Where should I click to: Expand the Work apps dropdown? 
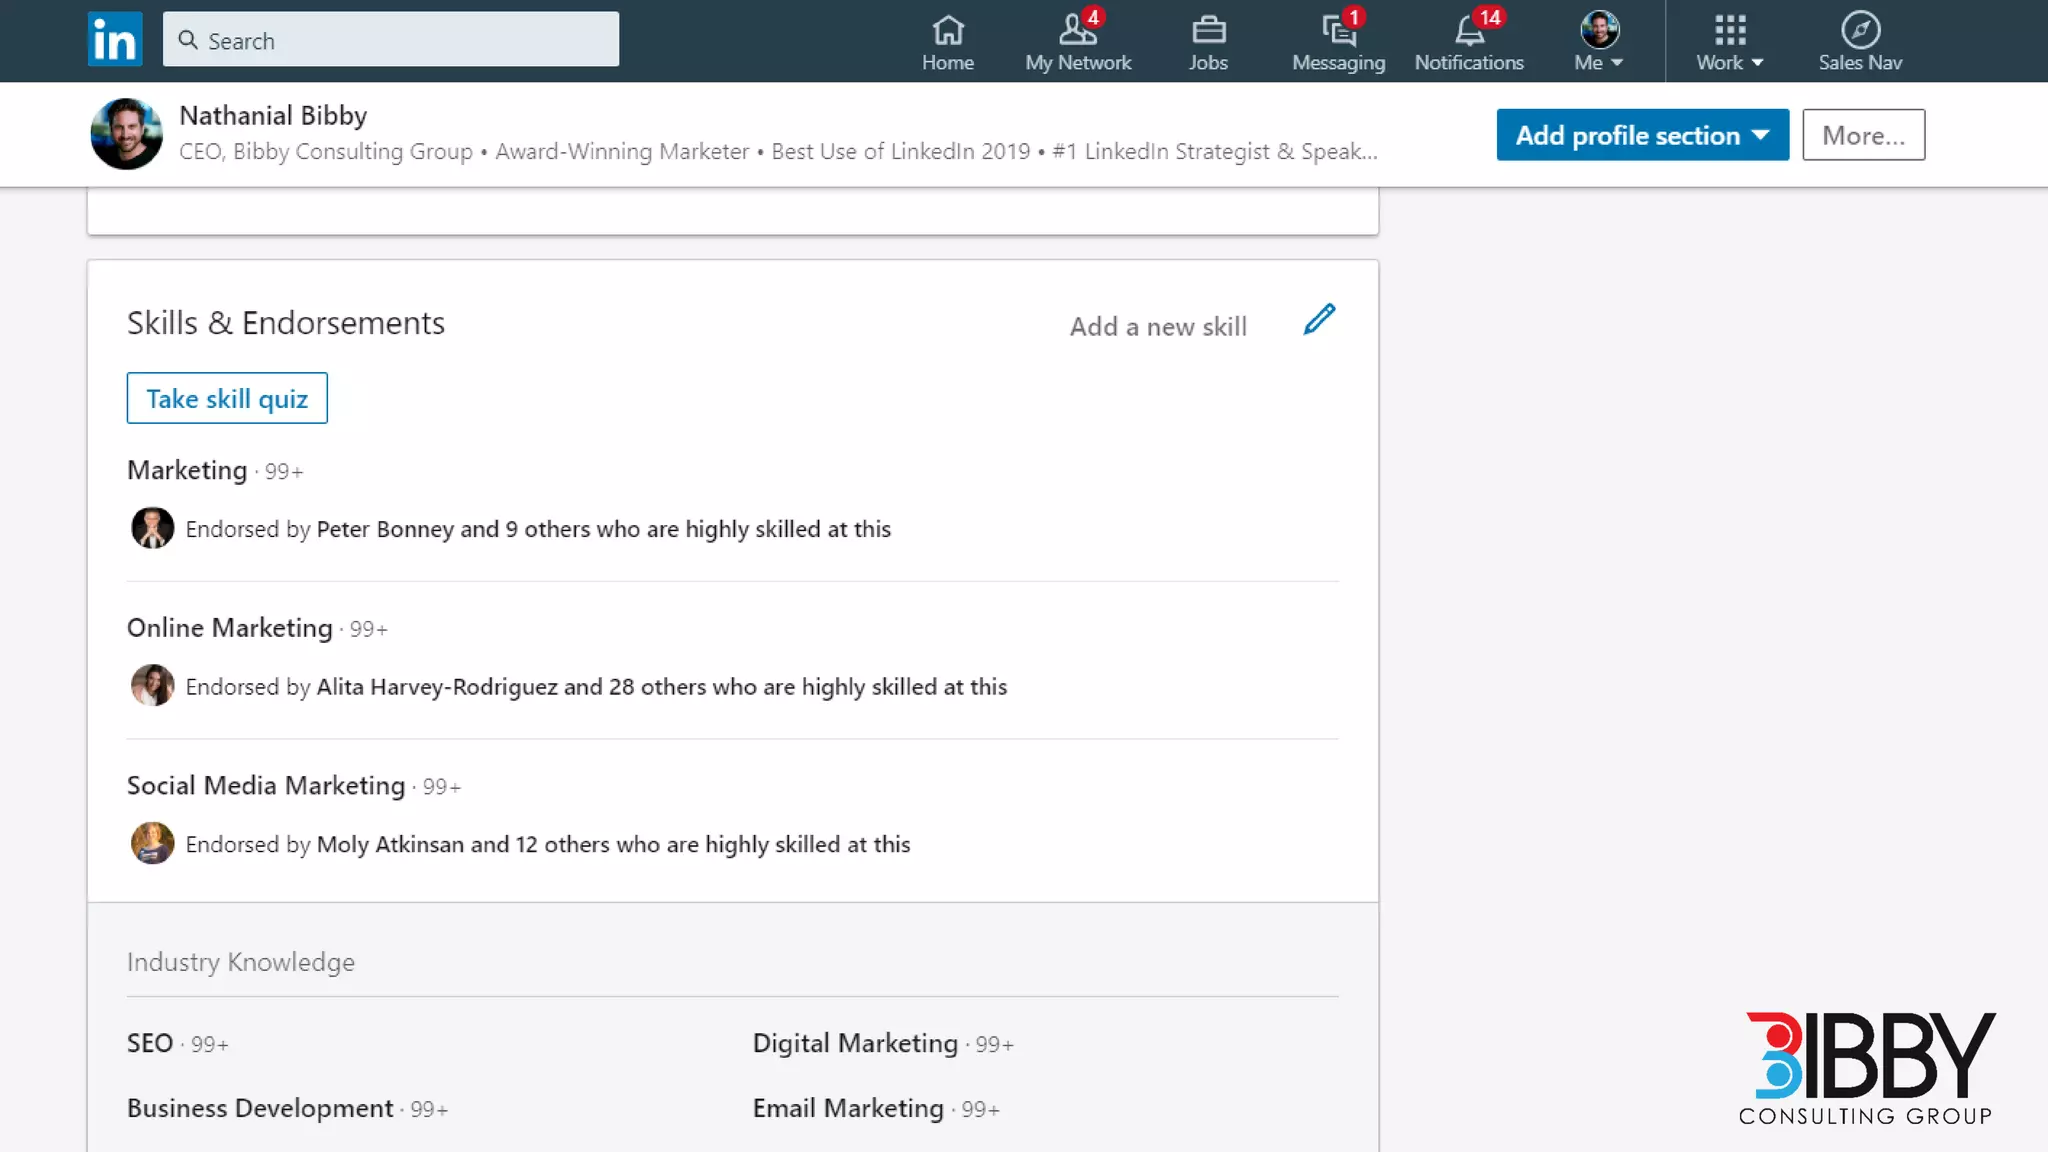pos(1729,42)
